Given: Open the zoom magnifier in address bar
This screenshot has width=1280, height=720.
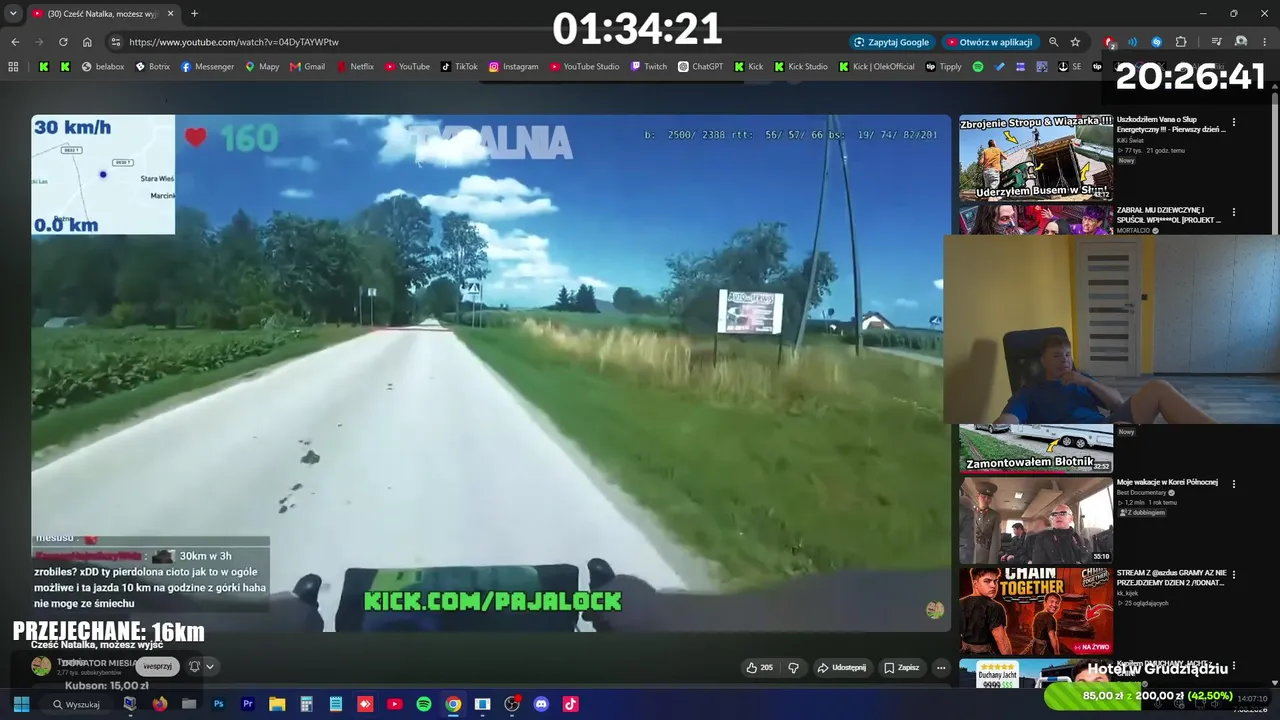Looking at the screenshot, I should click(1053, 42).
